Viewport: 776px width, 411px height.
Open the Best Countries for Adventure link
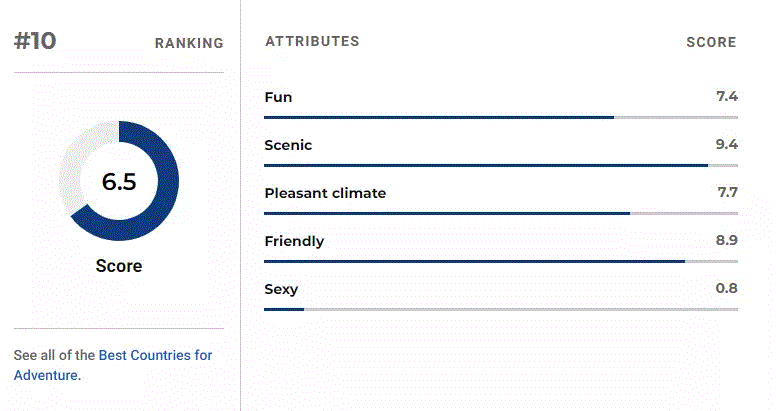113,365
